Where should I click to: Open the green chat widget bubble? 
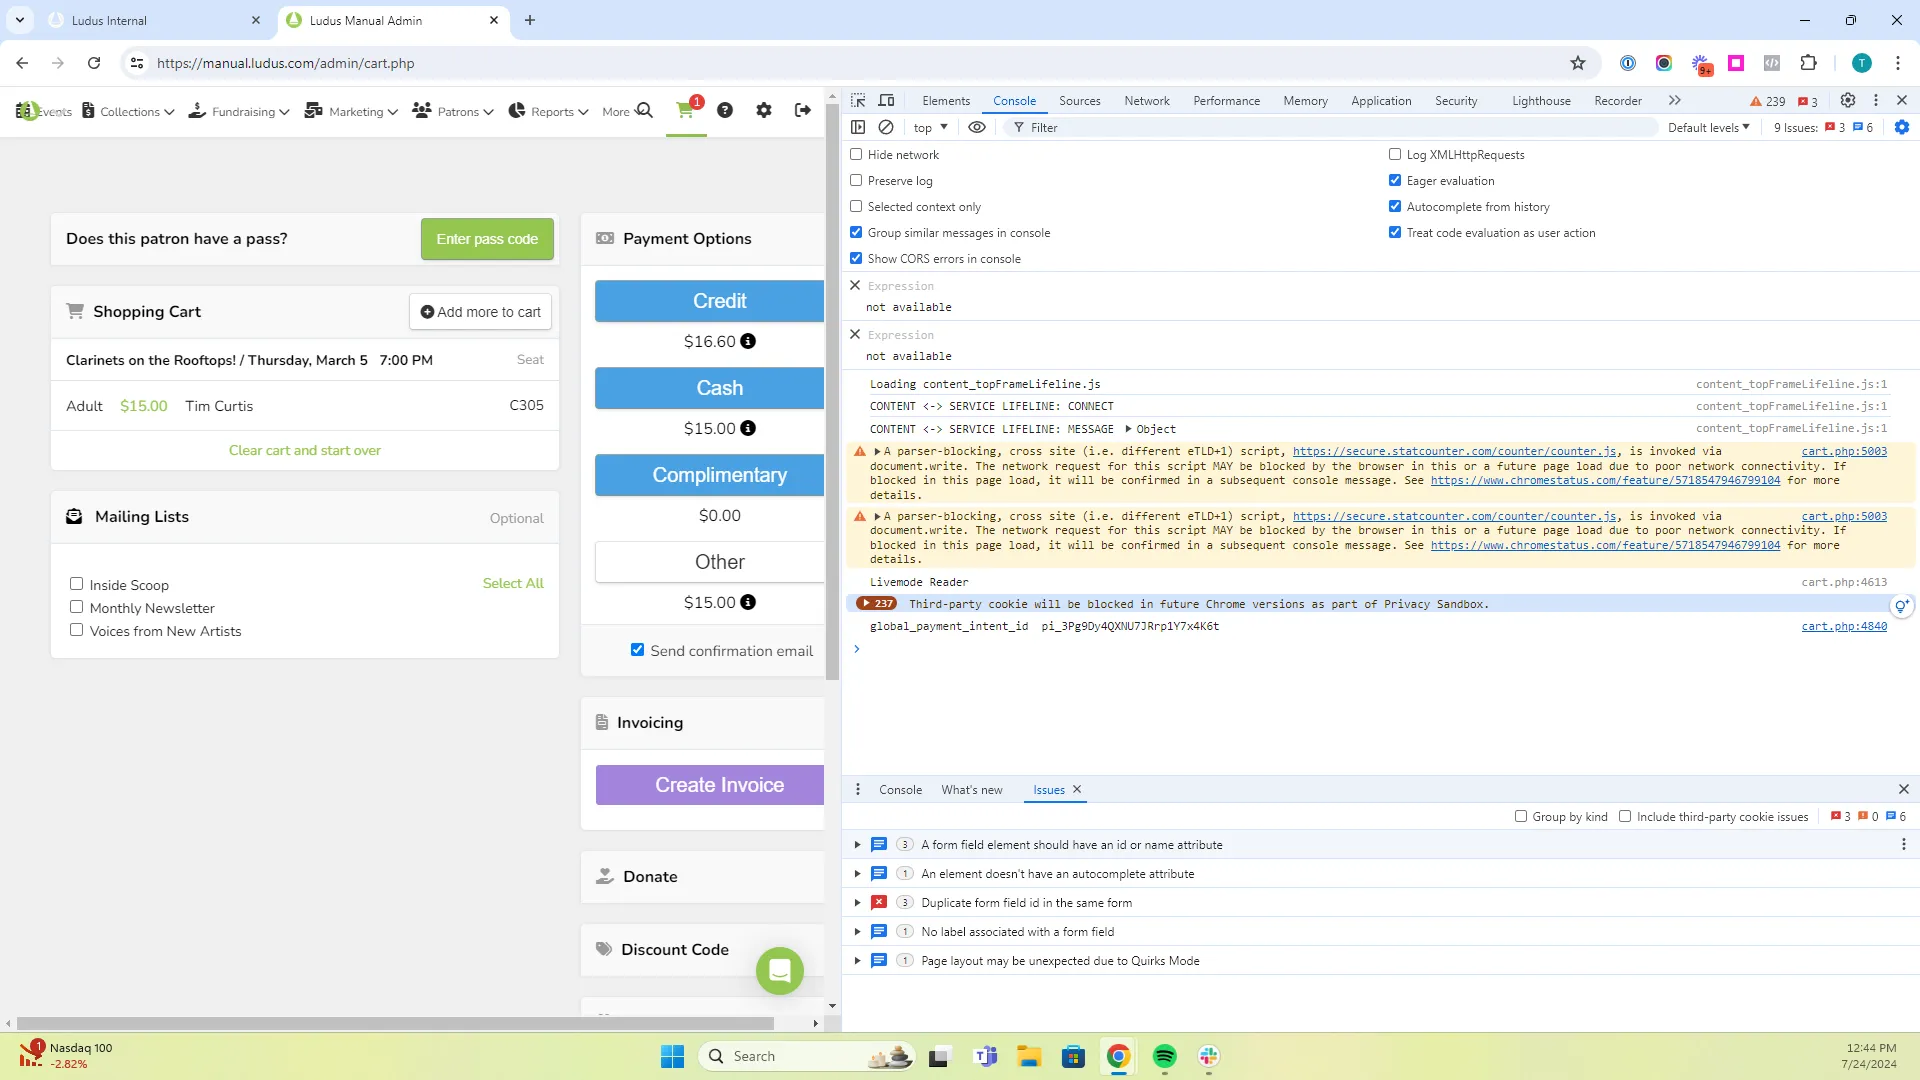[x=780, y=970]
